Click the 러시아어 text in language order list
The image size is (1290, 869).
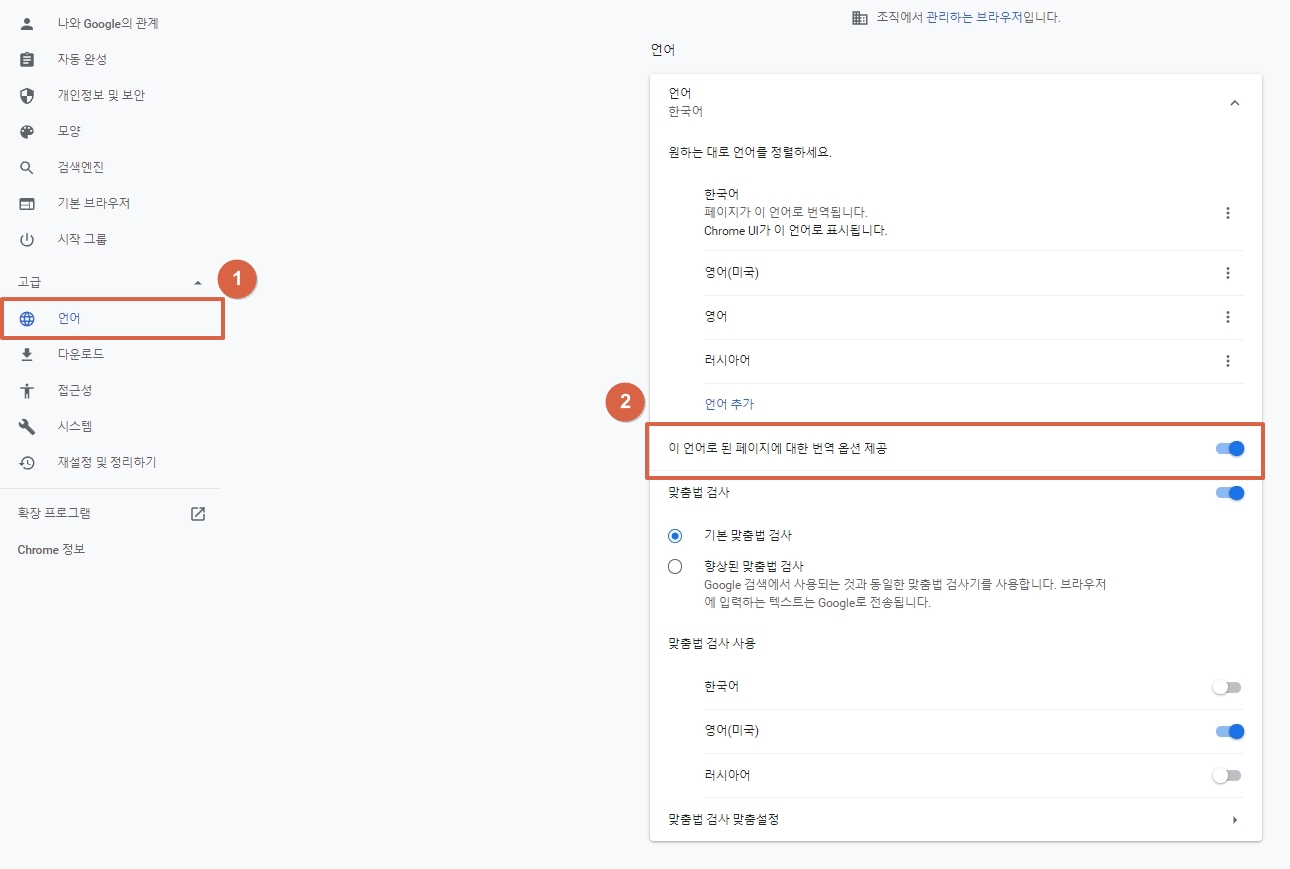[727, 361]
